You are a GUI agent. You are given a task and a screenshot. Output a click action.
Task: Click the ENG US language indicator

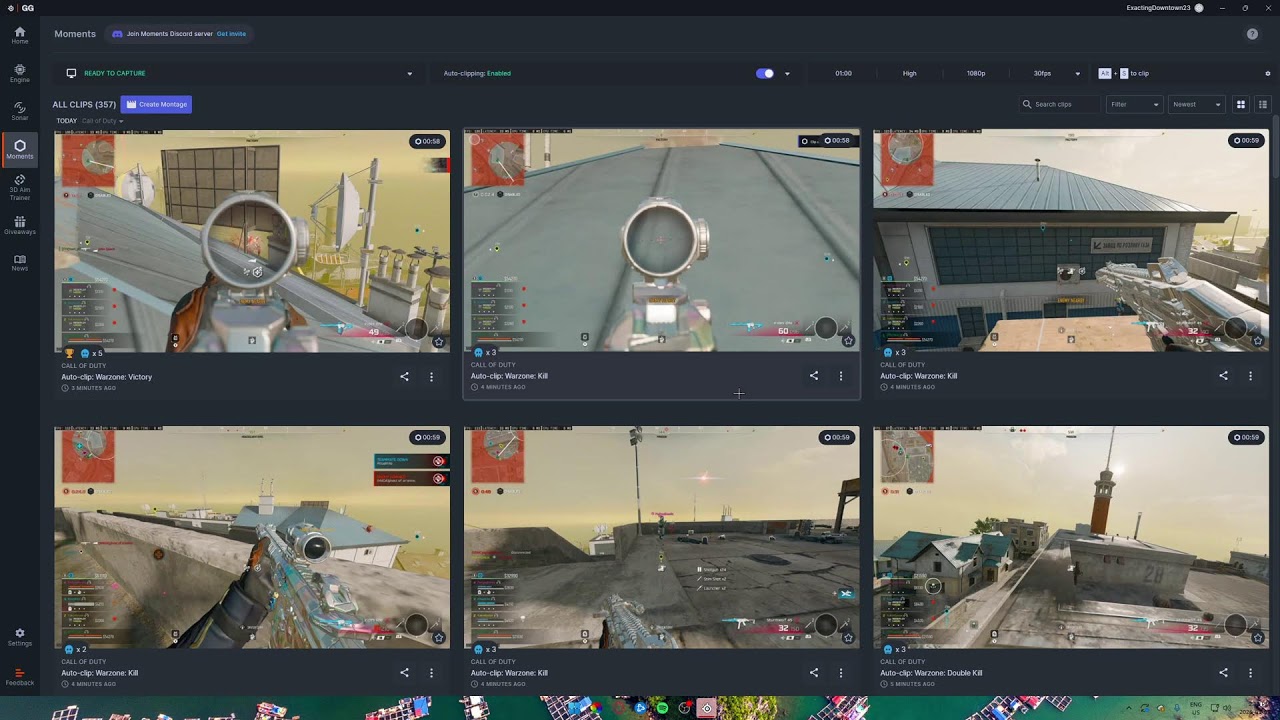coord(1196,708)
